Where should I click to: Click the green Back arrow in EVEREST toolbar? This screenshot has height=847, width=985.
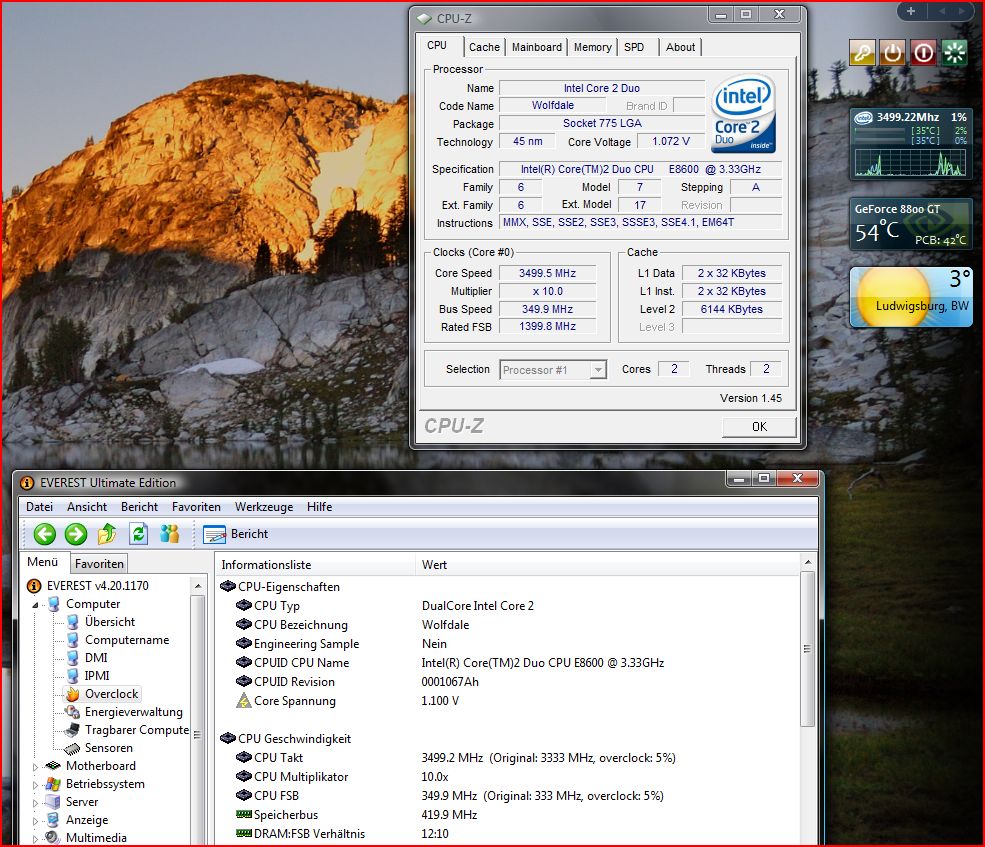(x=45, y=534)
